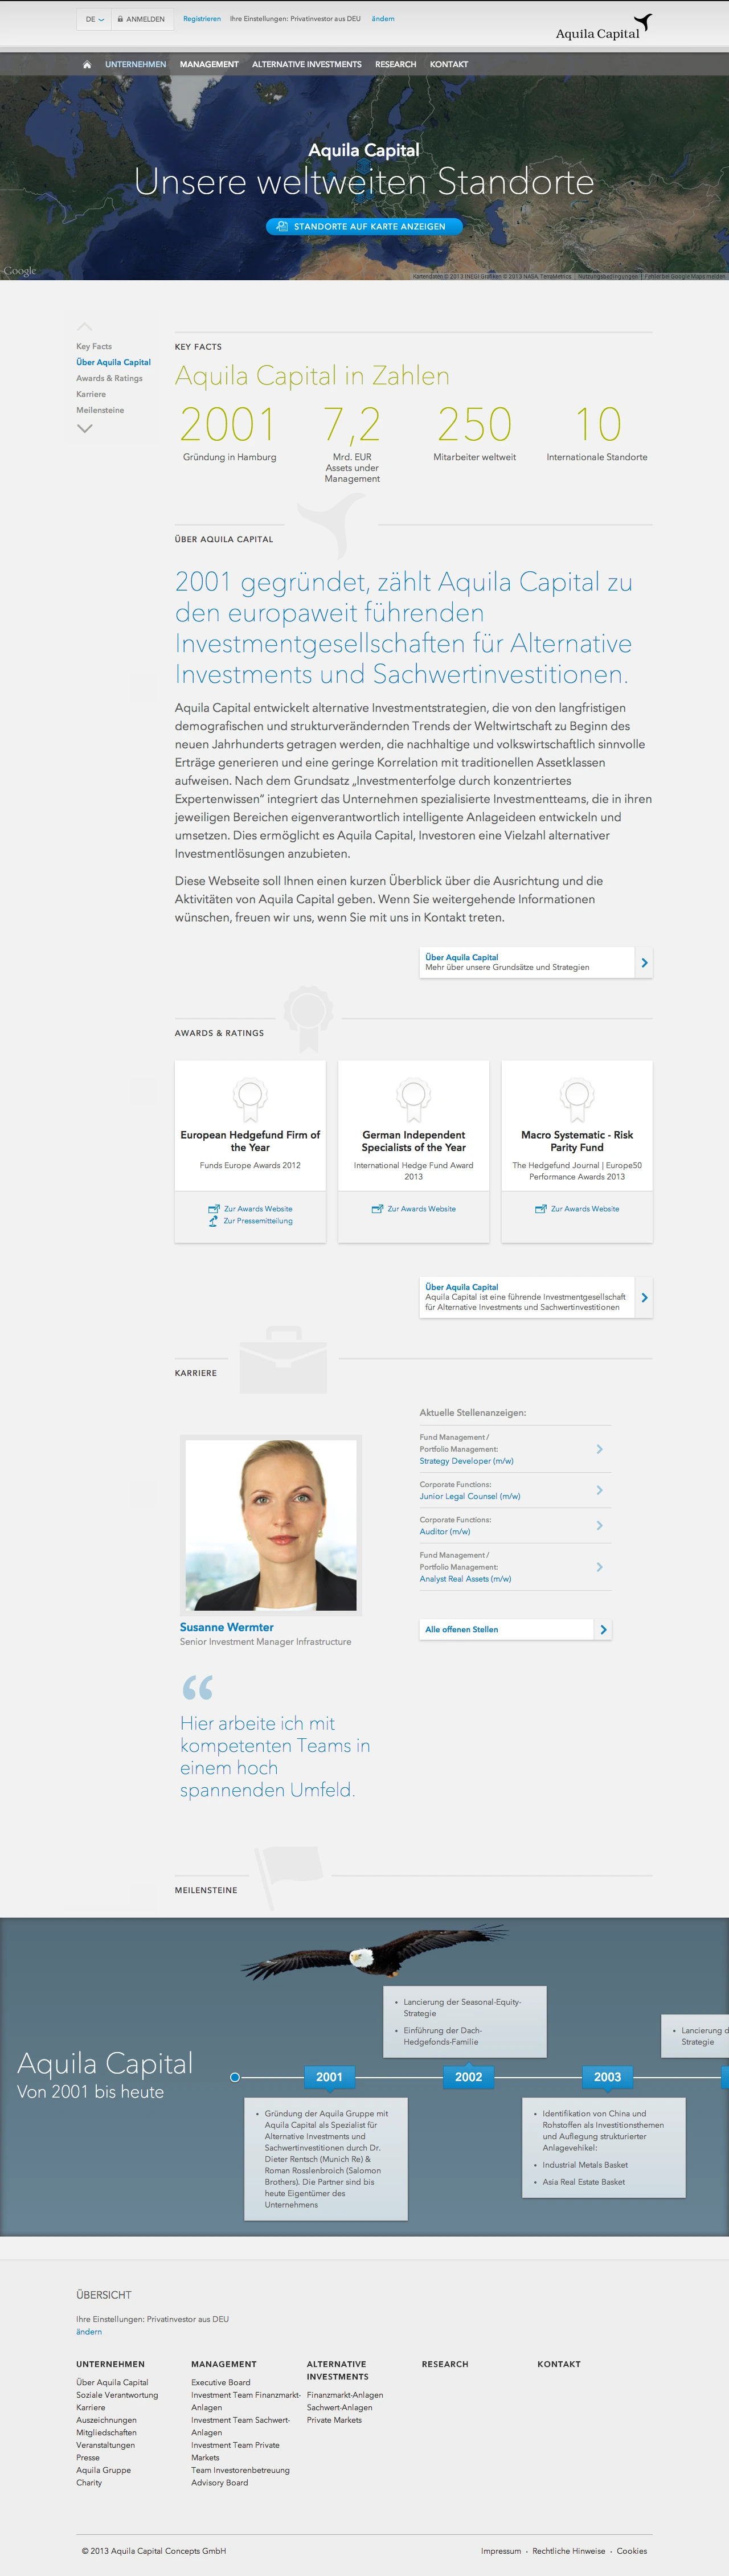Open the DE language dropdown

[x=94, y=19]
